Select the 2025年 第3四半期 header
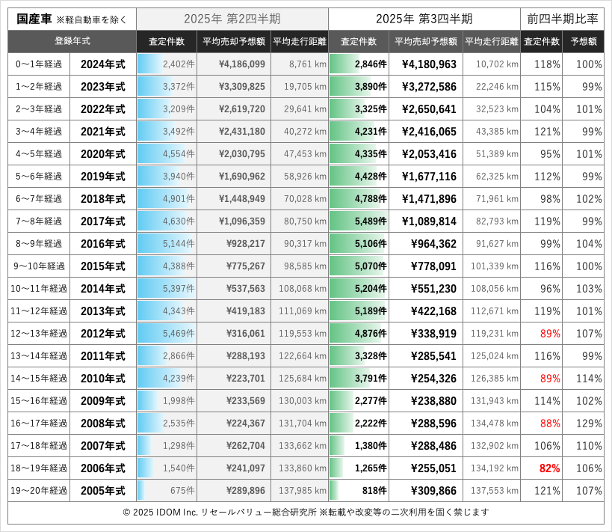This screenshot has width=612, height=532. pyautogui.click(x=425, y=19)
